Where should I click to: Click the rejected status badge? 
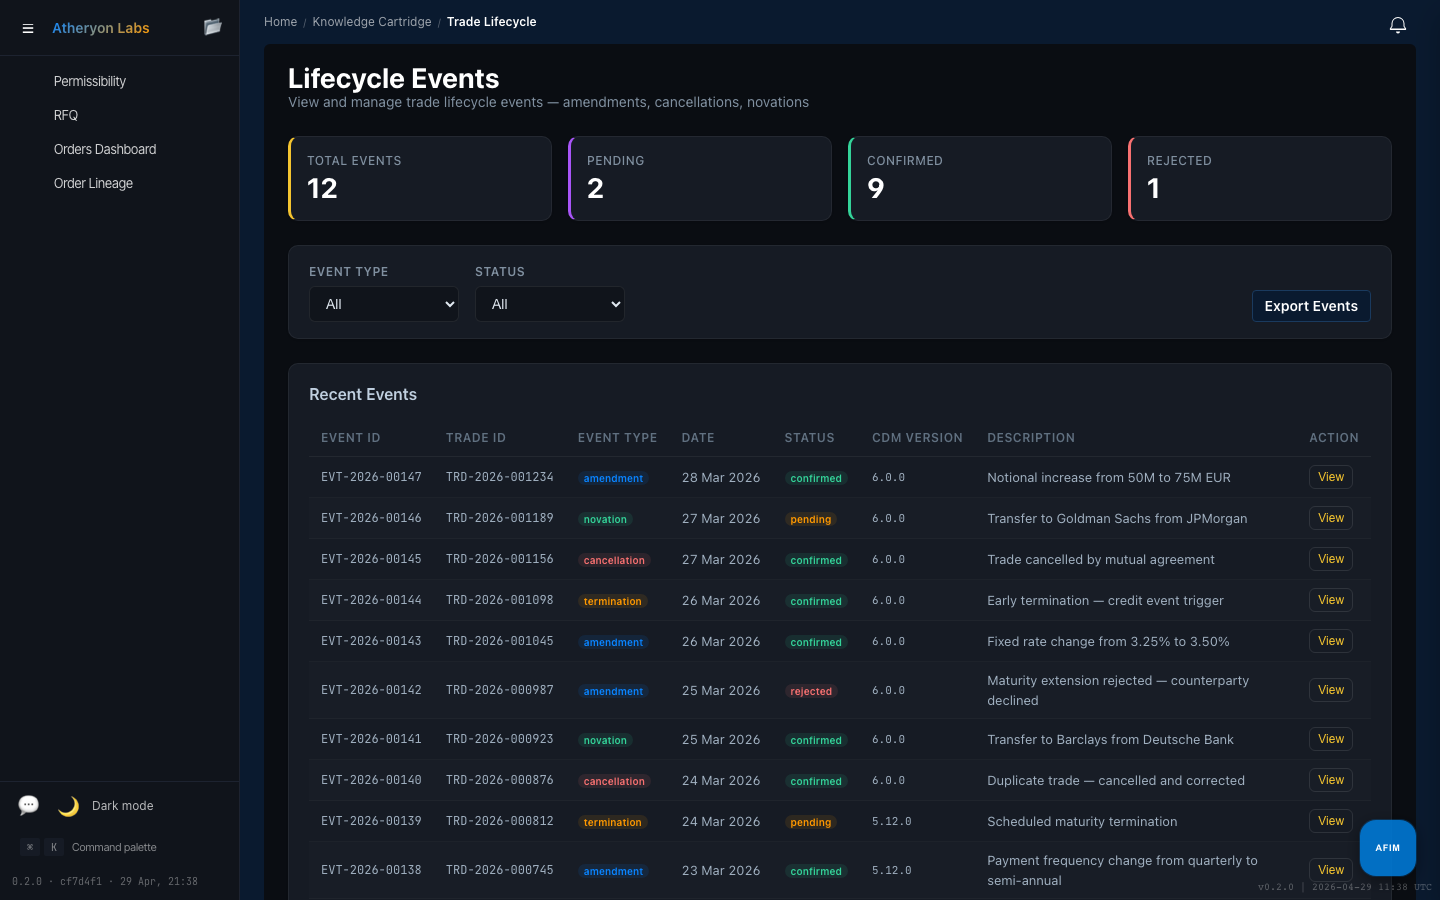click(x=811, y=691)
